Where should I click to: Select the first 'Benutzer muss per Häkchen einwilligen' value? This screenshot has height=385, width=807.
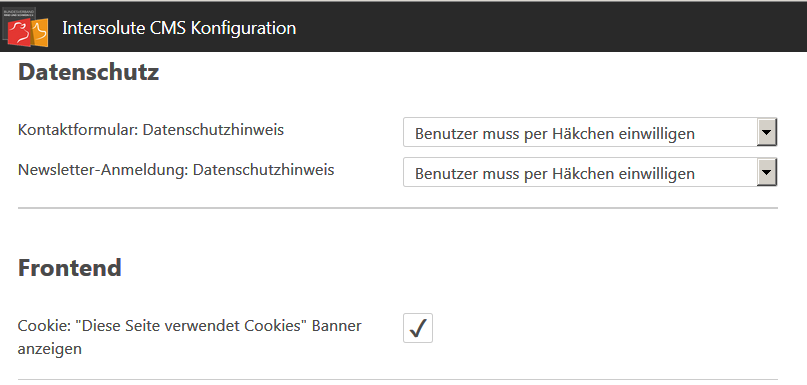555,134
